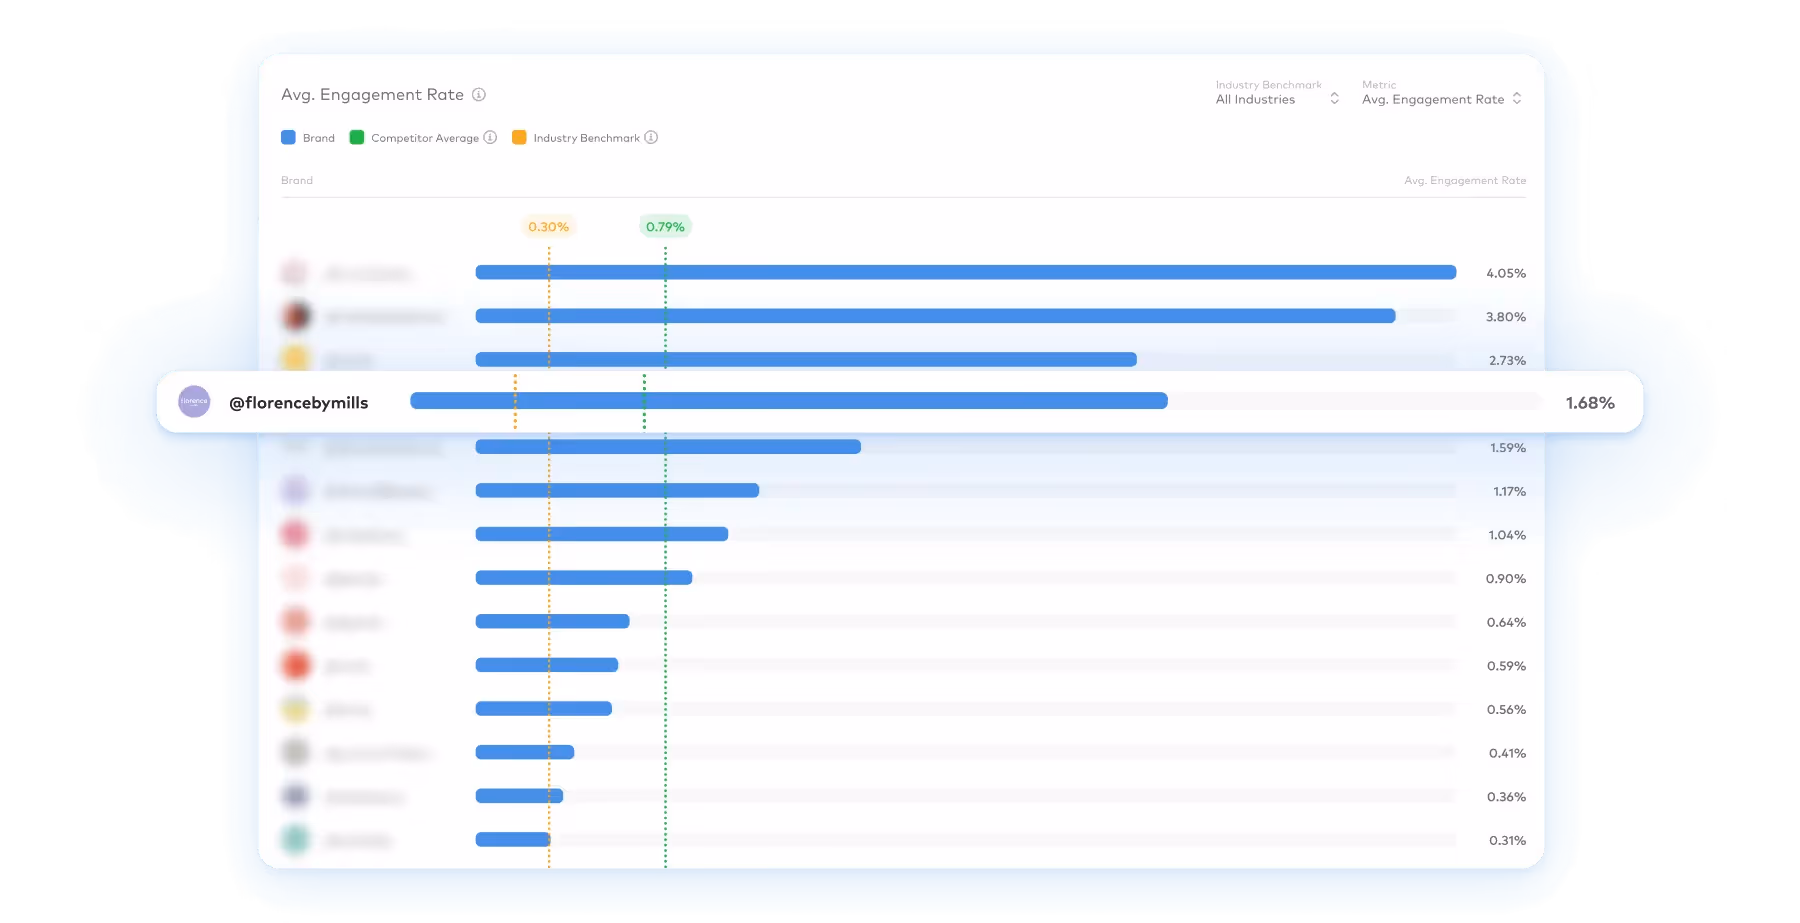
Task: Click the Industry Benchmark legend info icon
Action: tap(651, 138)
